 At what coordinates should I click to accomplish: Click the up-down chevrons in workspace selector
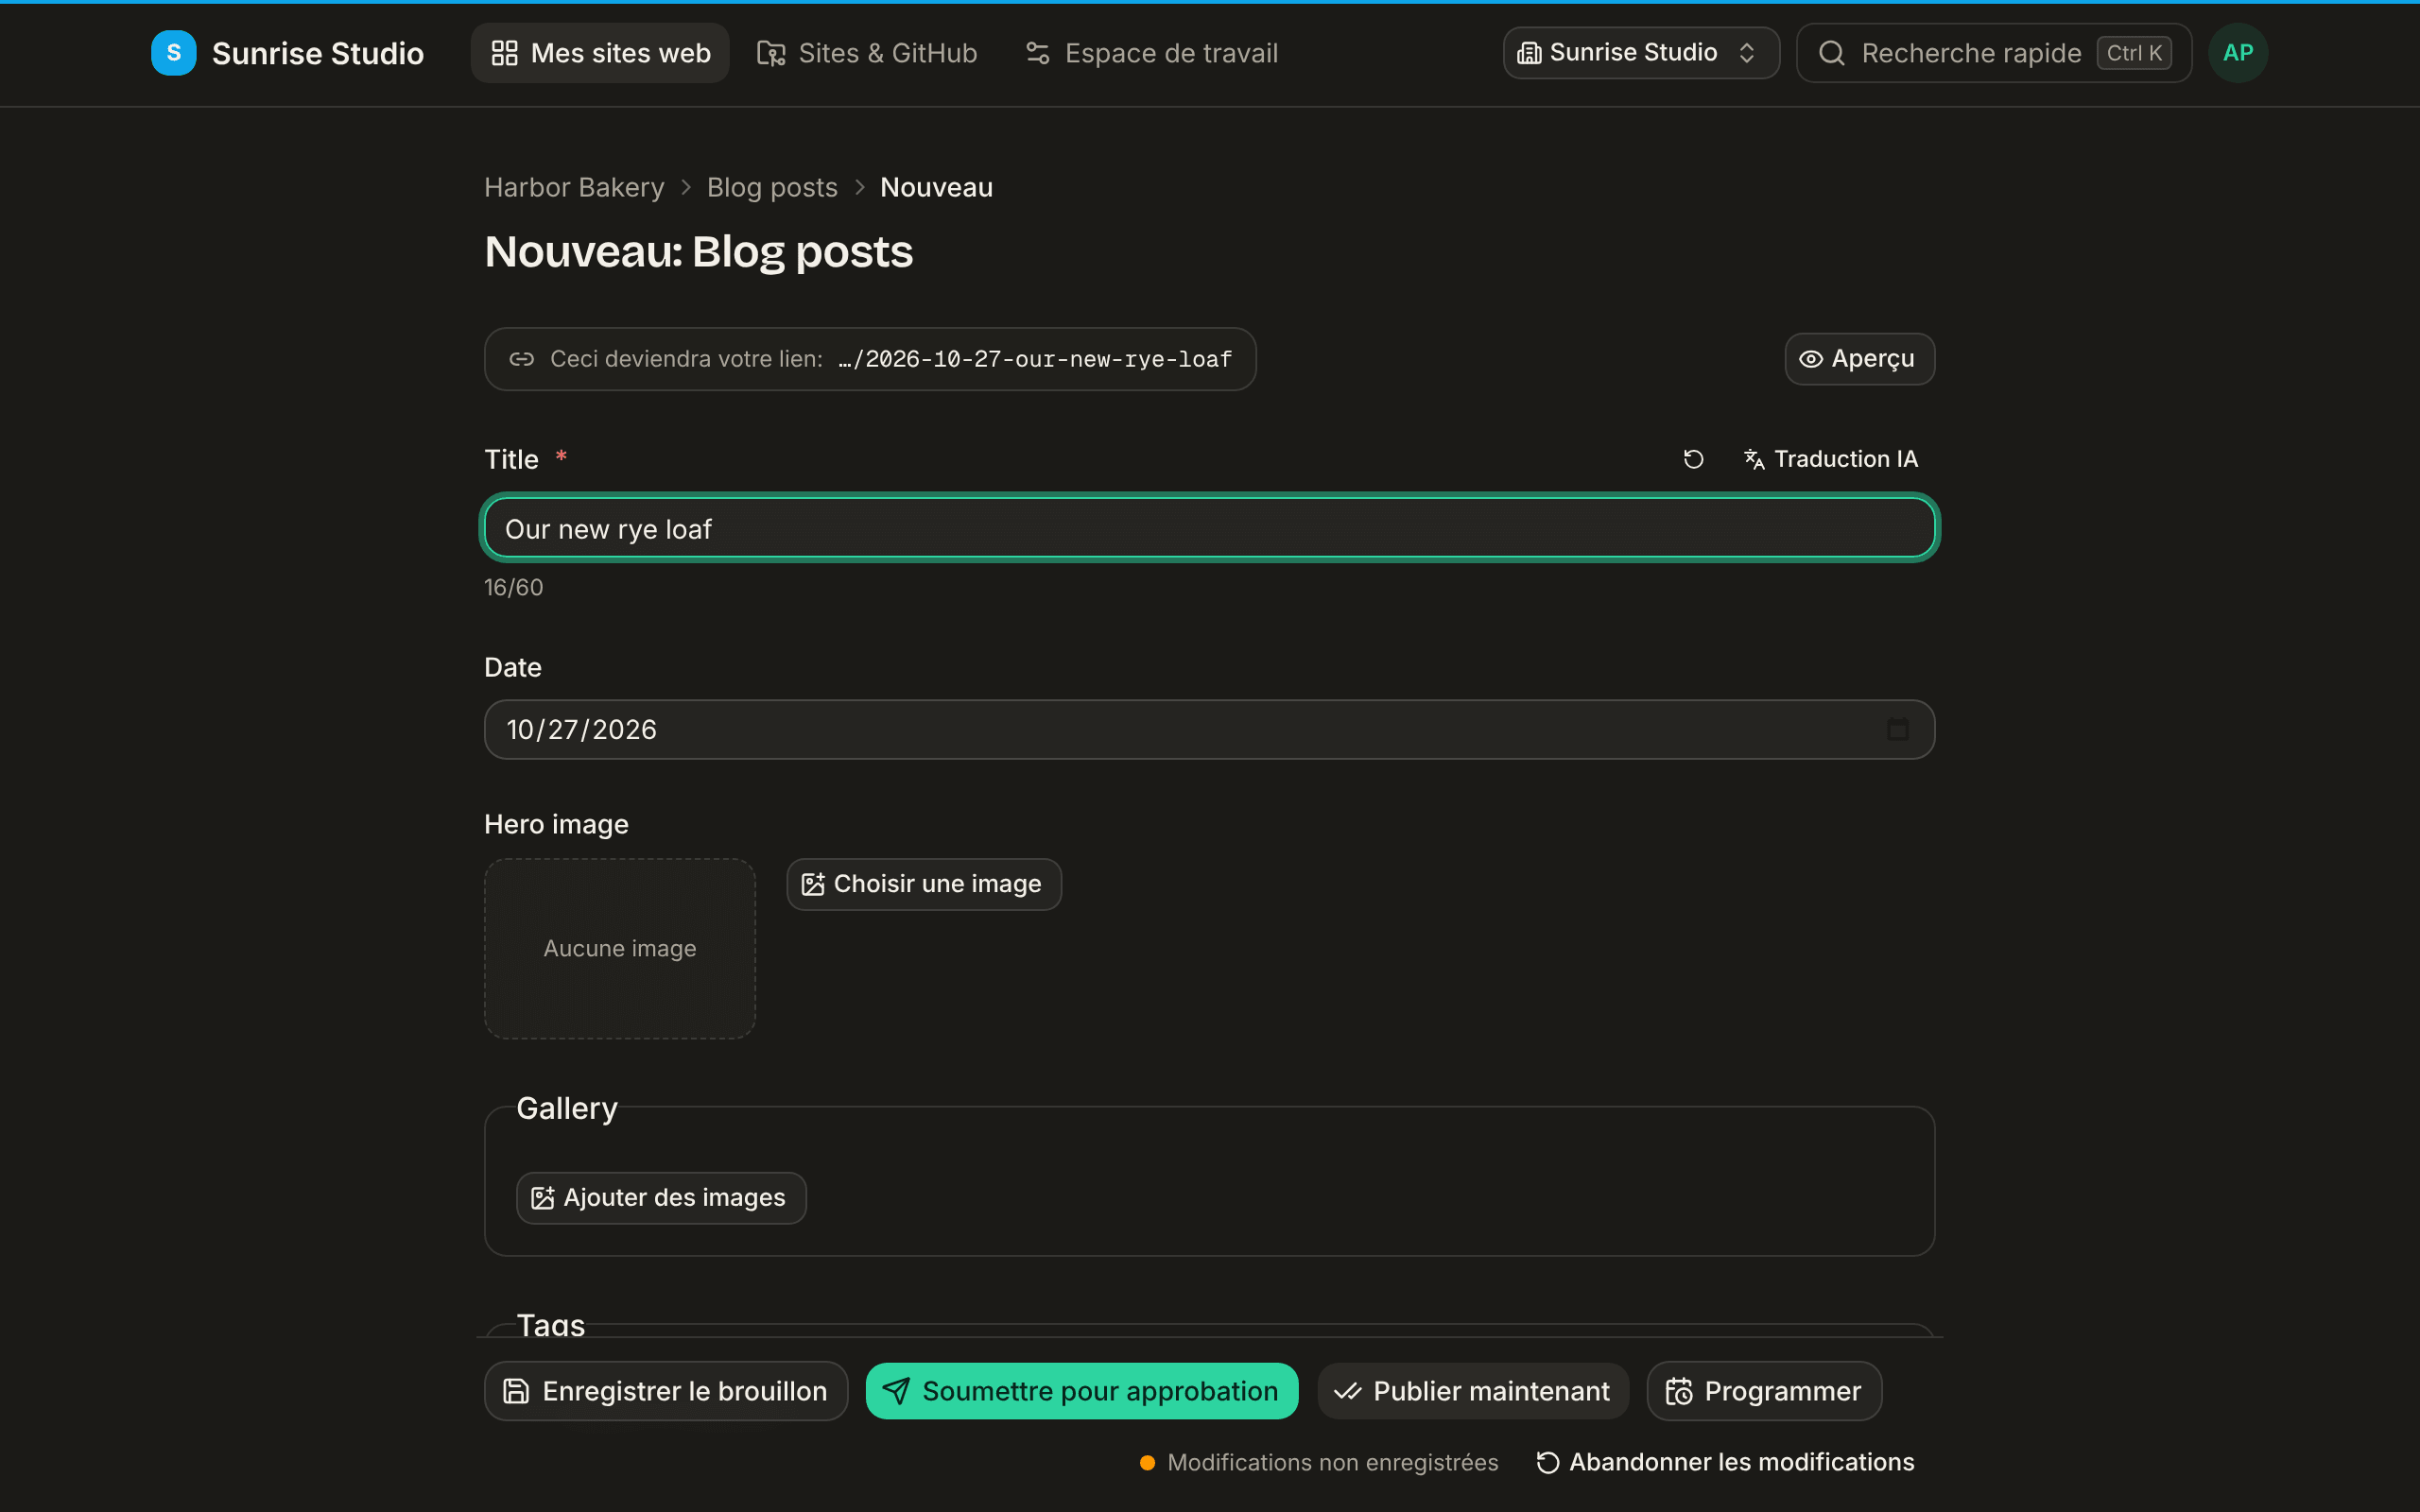point(1747,53)
